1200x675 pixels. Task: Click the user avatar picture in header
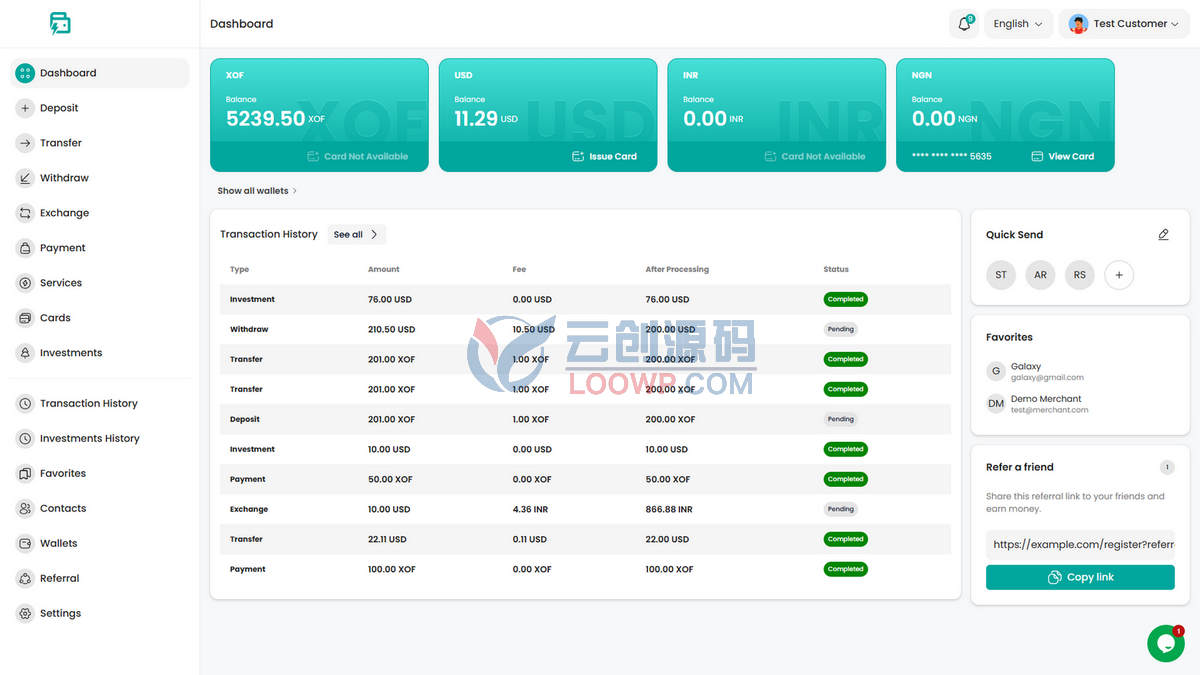tap(1078, 24)
